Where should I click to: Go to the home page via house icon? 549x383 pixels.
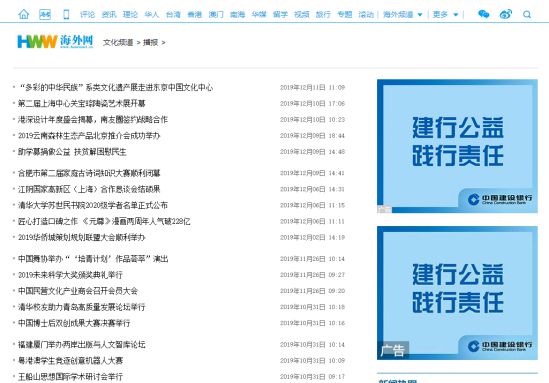coord(23,14)
